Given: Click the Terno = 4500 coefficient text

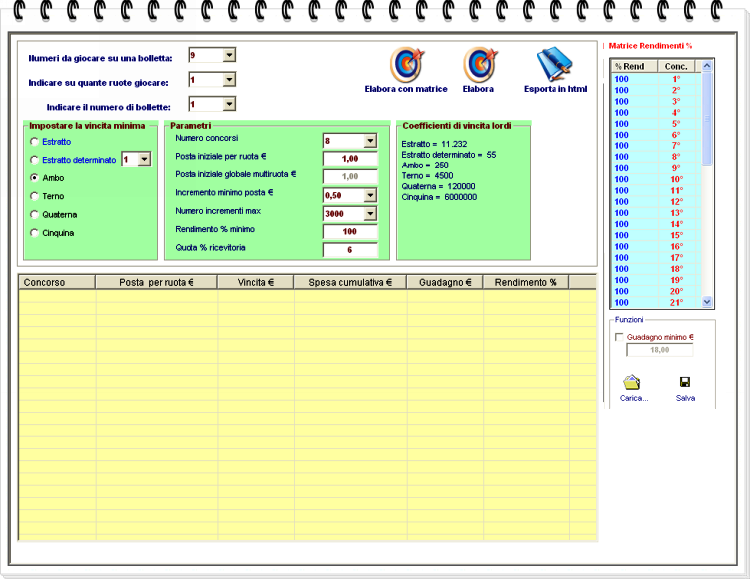Looking at the screenshot, I should (x=427, y=176).
